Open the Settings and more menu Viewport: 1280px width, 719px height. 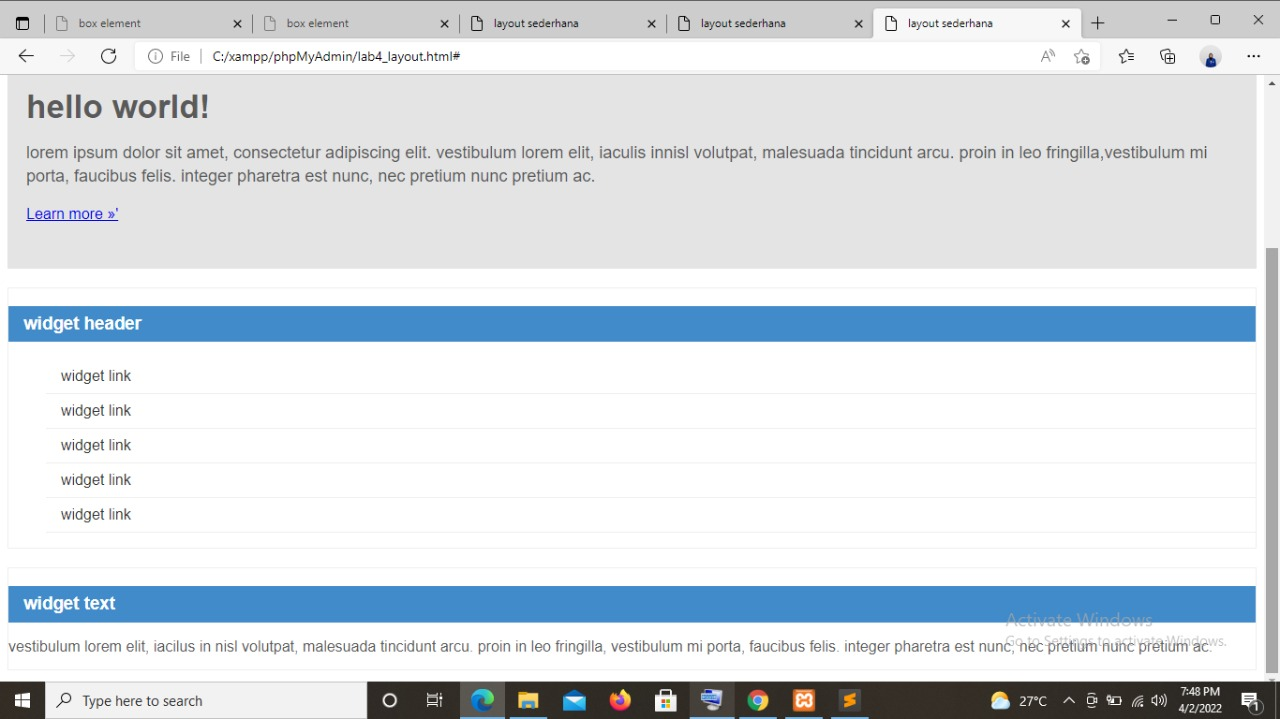click(x=1253, y=56)
